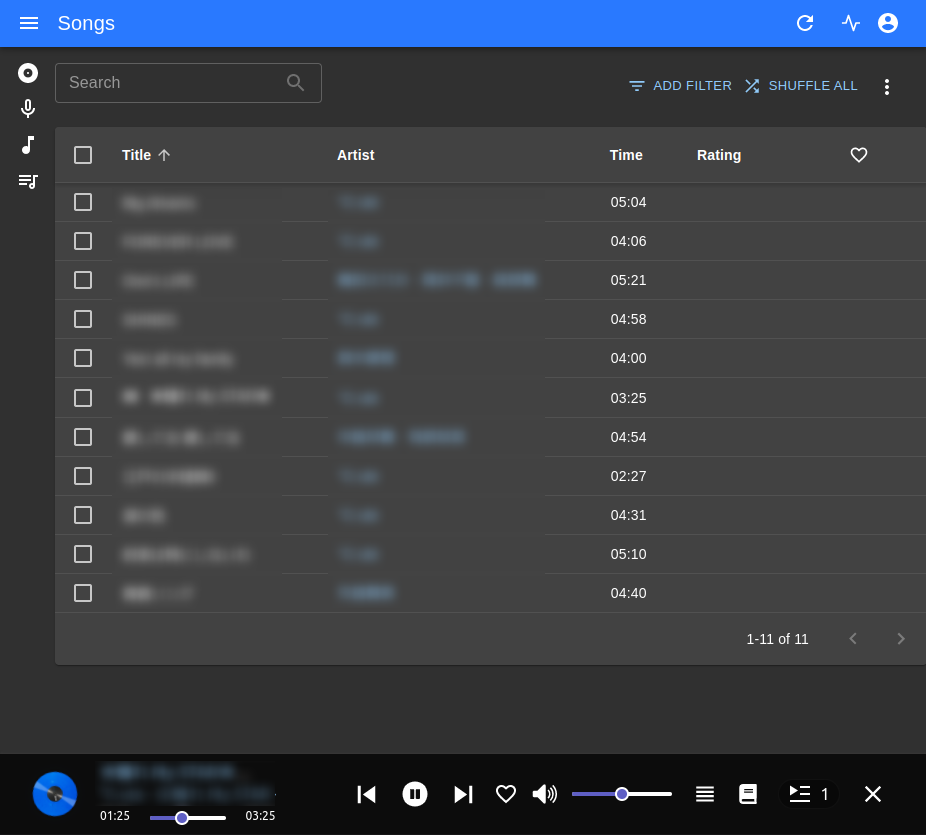
Task: Open the activity monitor icon
Action: (851, 23)
